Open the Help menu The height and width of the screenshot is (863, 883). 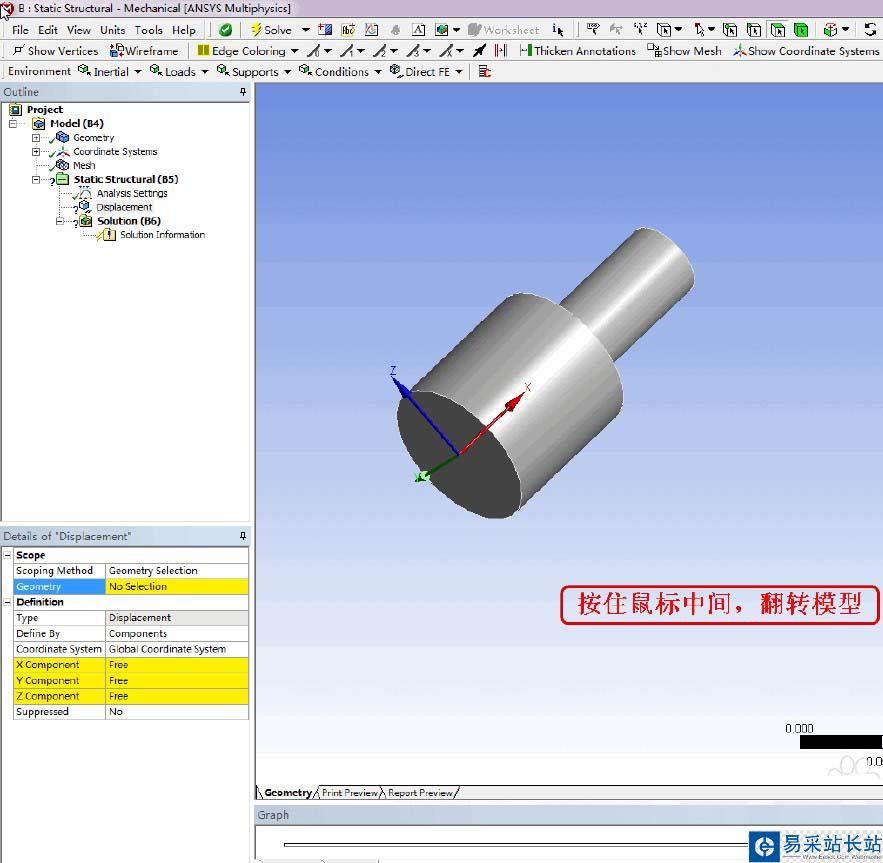pos(184,30)
